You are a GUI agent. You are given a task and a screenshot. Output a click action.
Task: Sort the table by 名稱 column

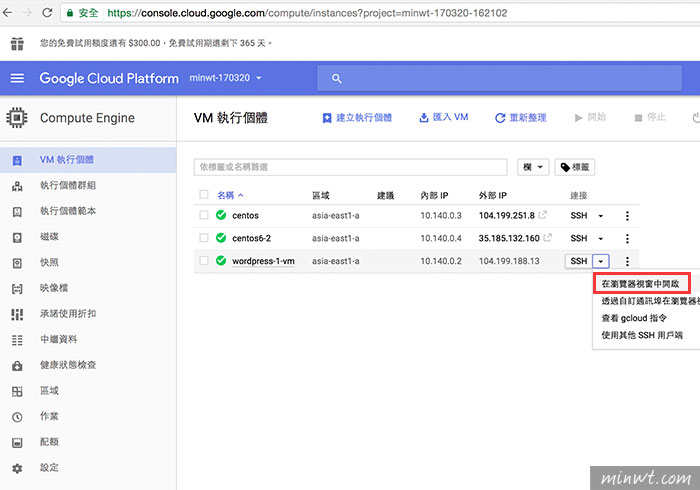point(230,195)
